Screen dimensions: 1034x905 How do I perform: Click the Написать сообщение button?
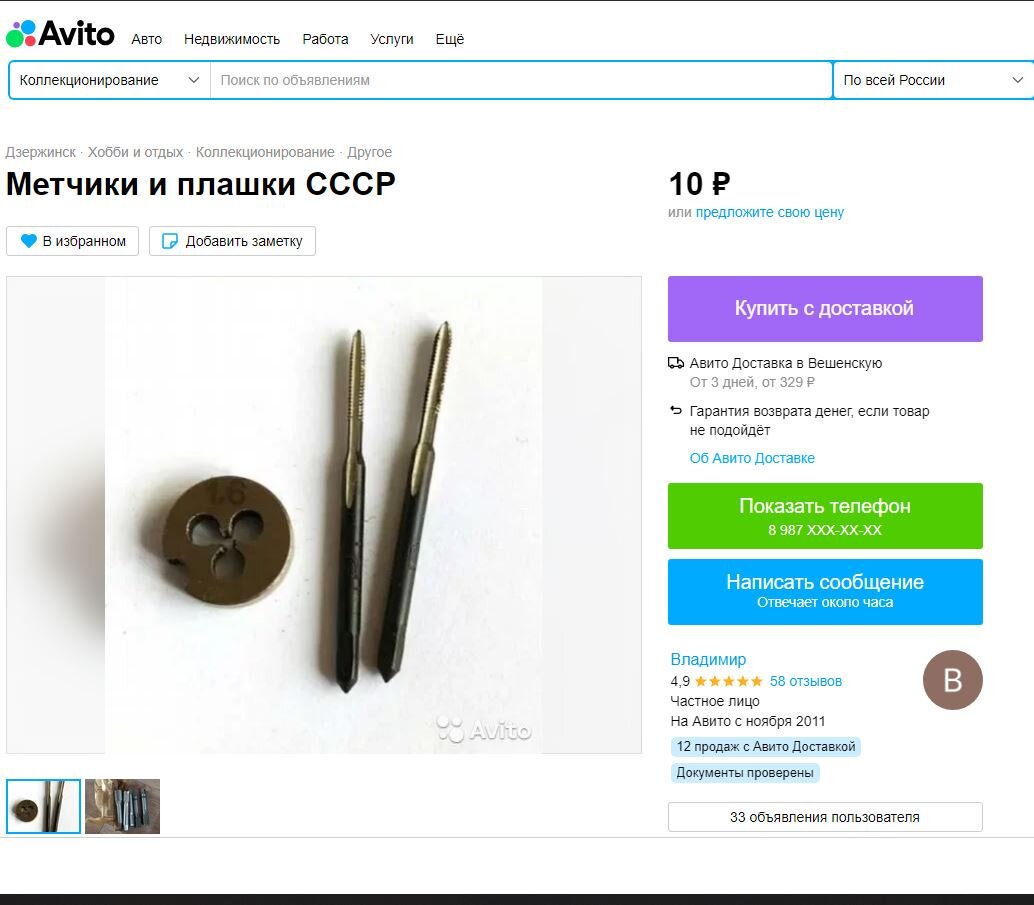tap(825, 592)
